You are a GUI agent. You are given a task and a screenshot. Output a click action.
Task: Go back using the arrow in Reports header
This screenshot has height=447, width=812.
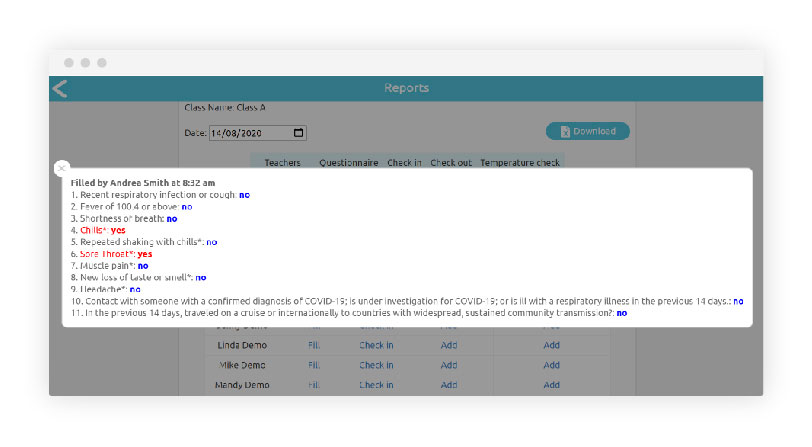coord(60,89)
